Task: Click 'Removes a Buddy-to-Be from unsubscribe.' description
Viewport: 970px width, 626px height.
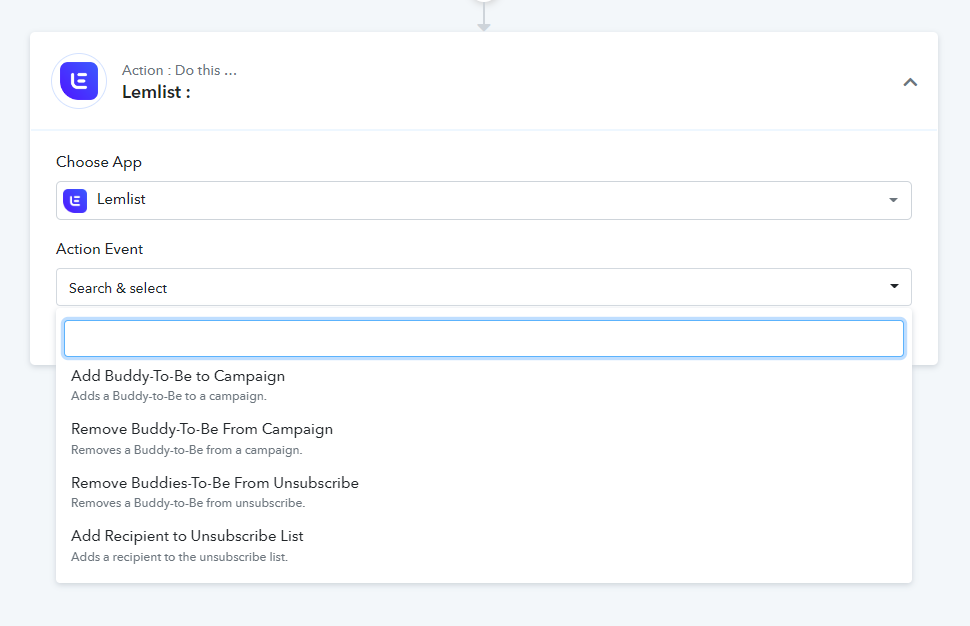Action: pyautogui.click(x=188, y=503)
